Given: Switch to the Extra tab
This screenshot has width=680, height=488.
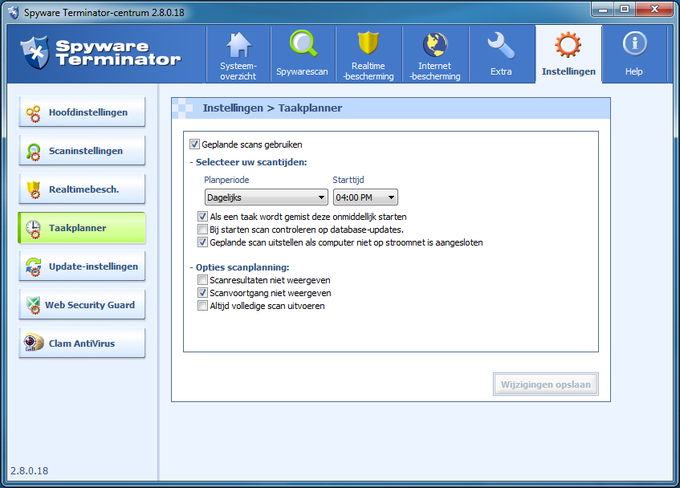Looking at the screenshot, I should click(x=501, y=54).
